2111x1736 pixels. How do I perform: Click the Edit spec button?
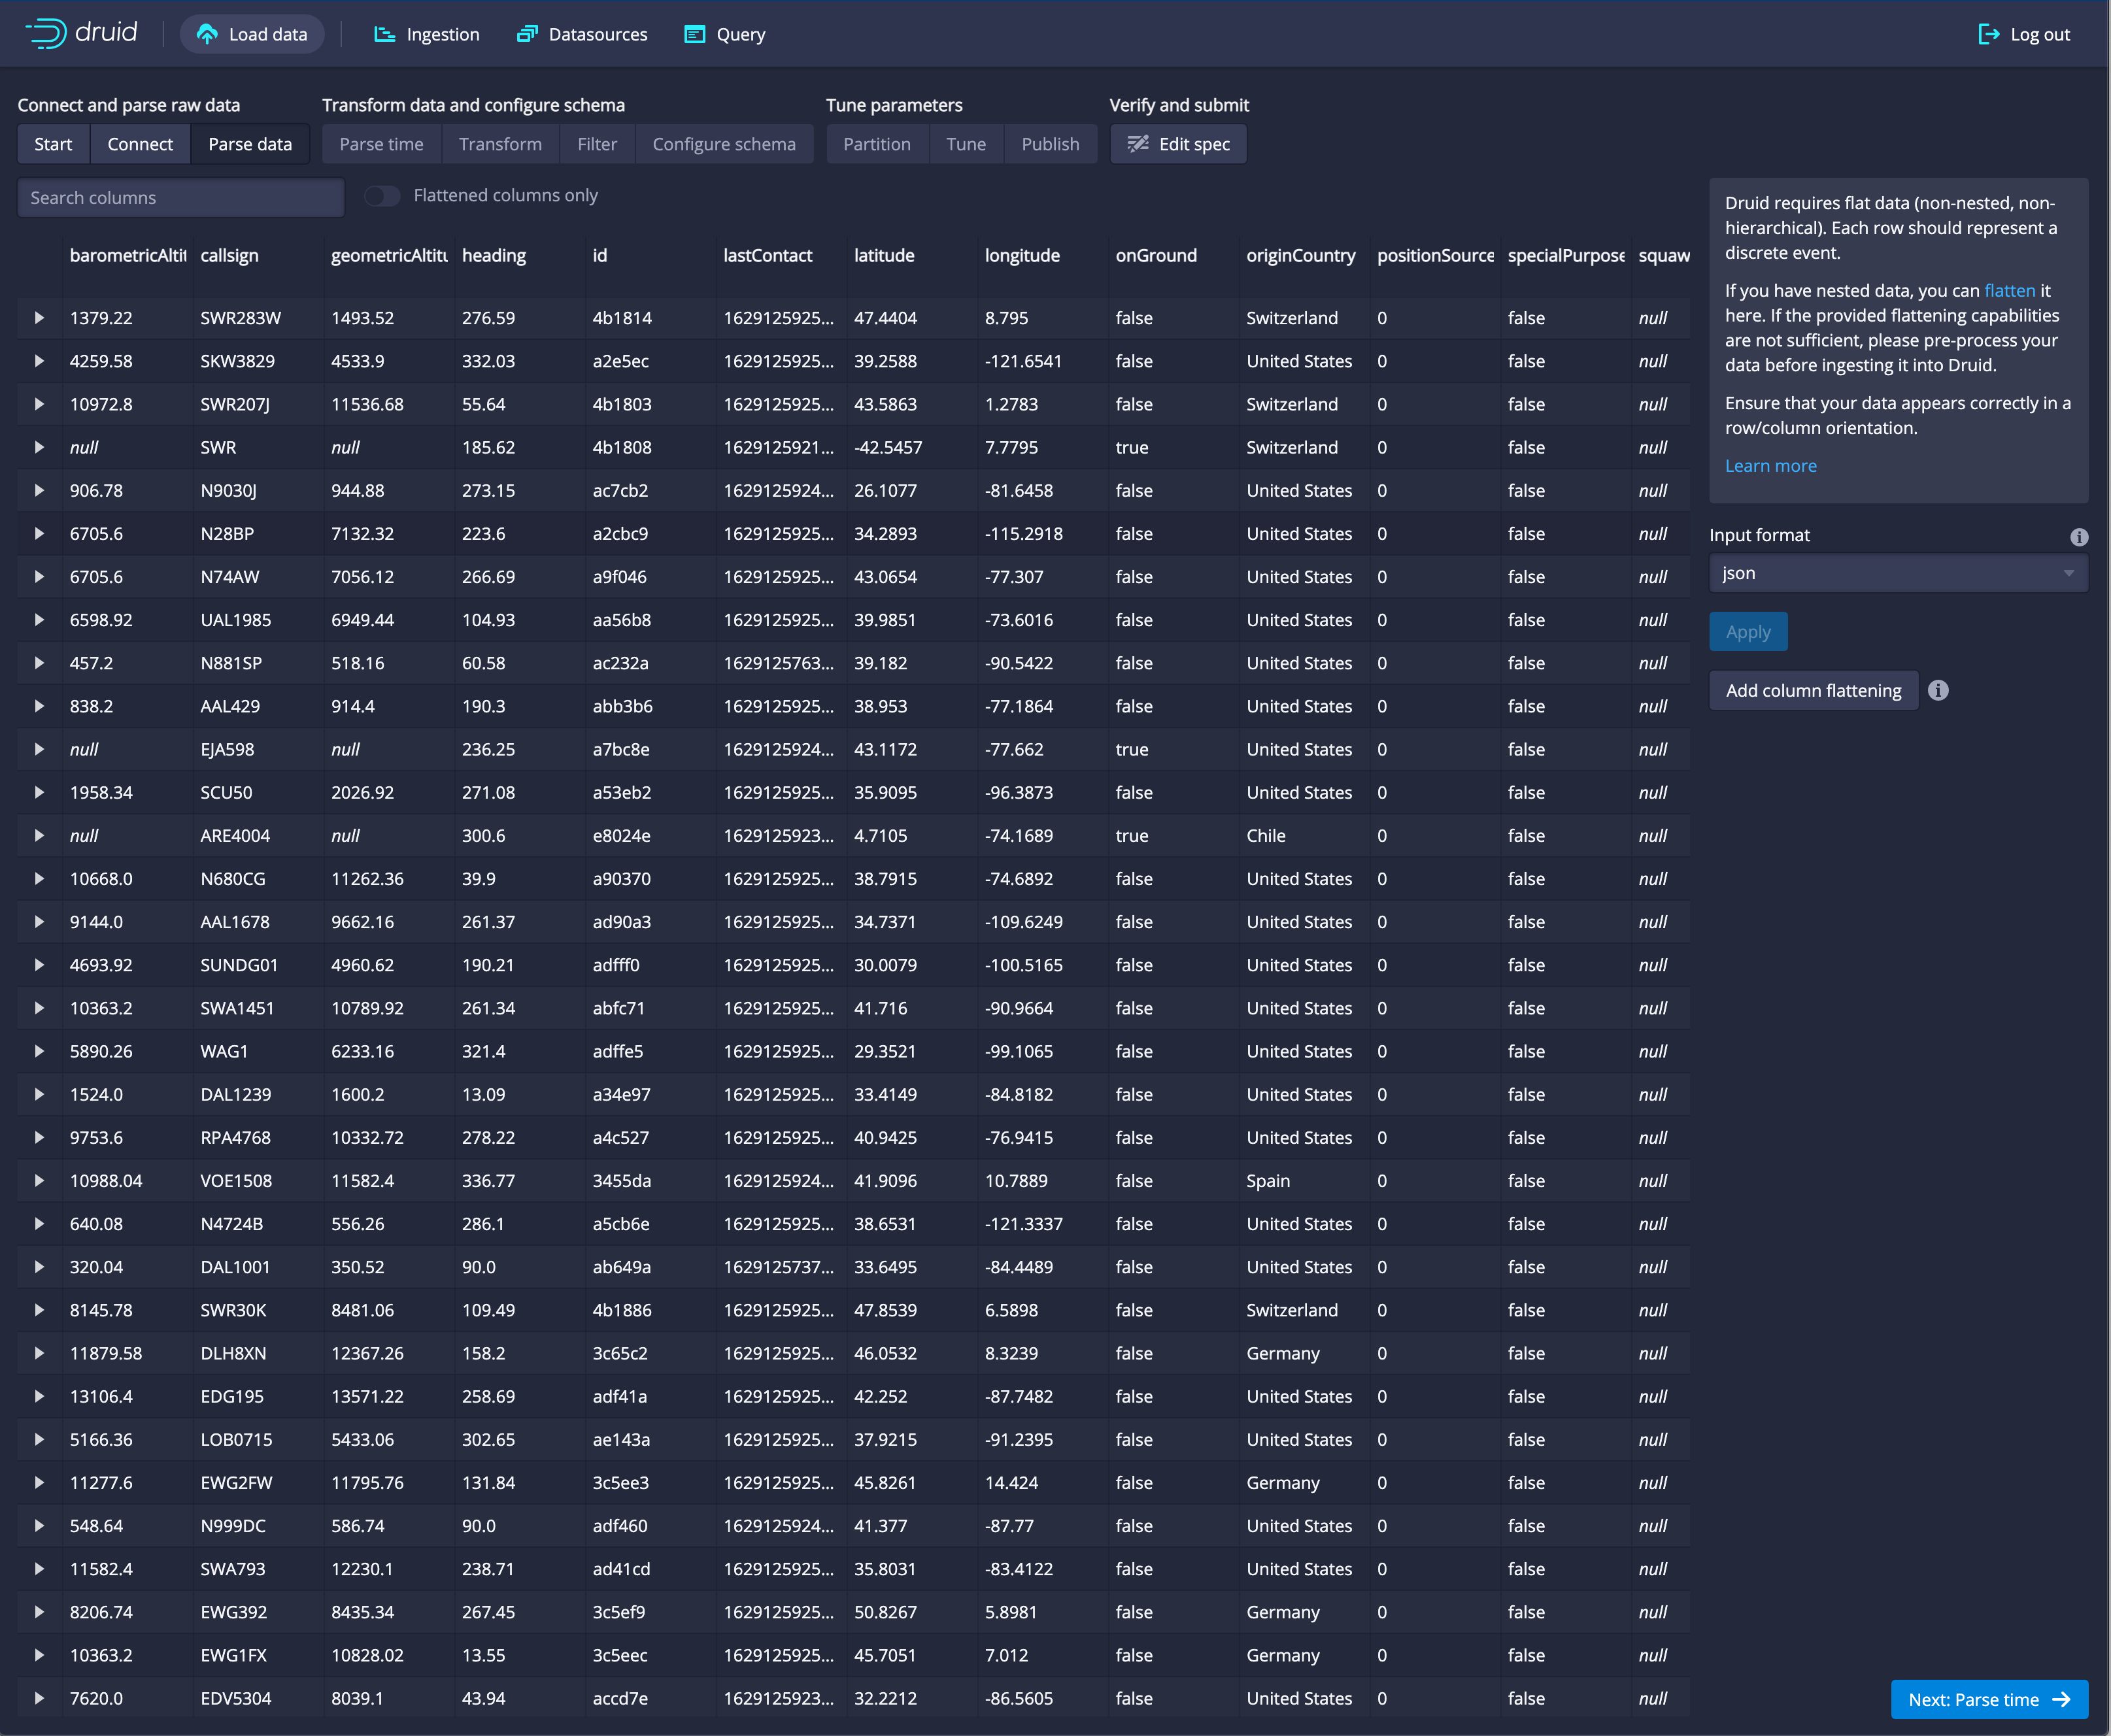pyautogui.click(x=1178, y=144)
